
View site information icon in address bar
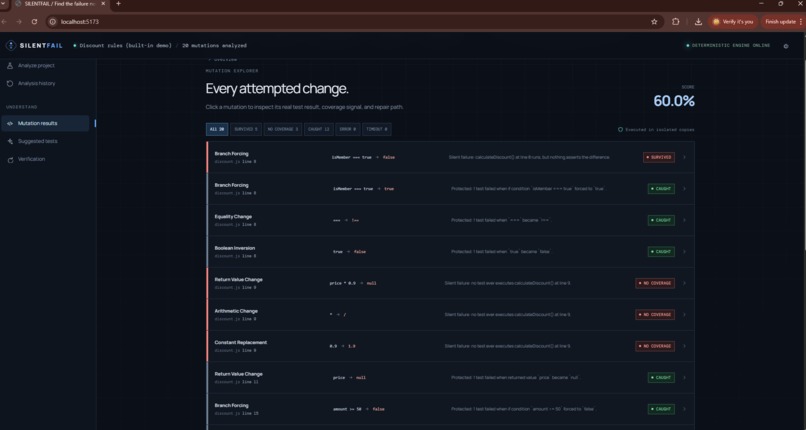click(52, 22)
